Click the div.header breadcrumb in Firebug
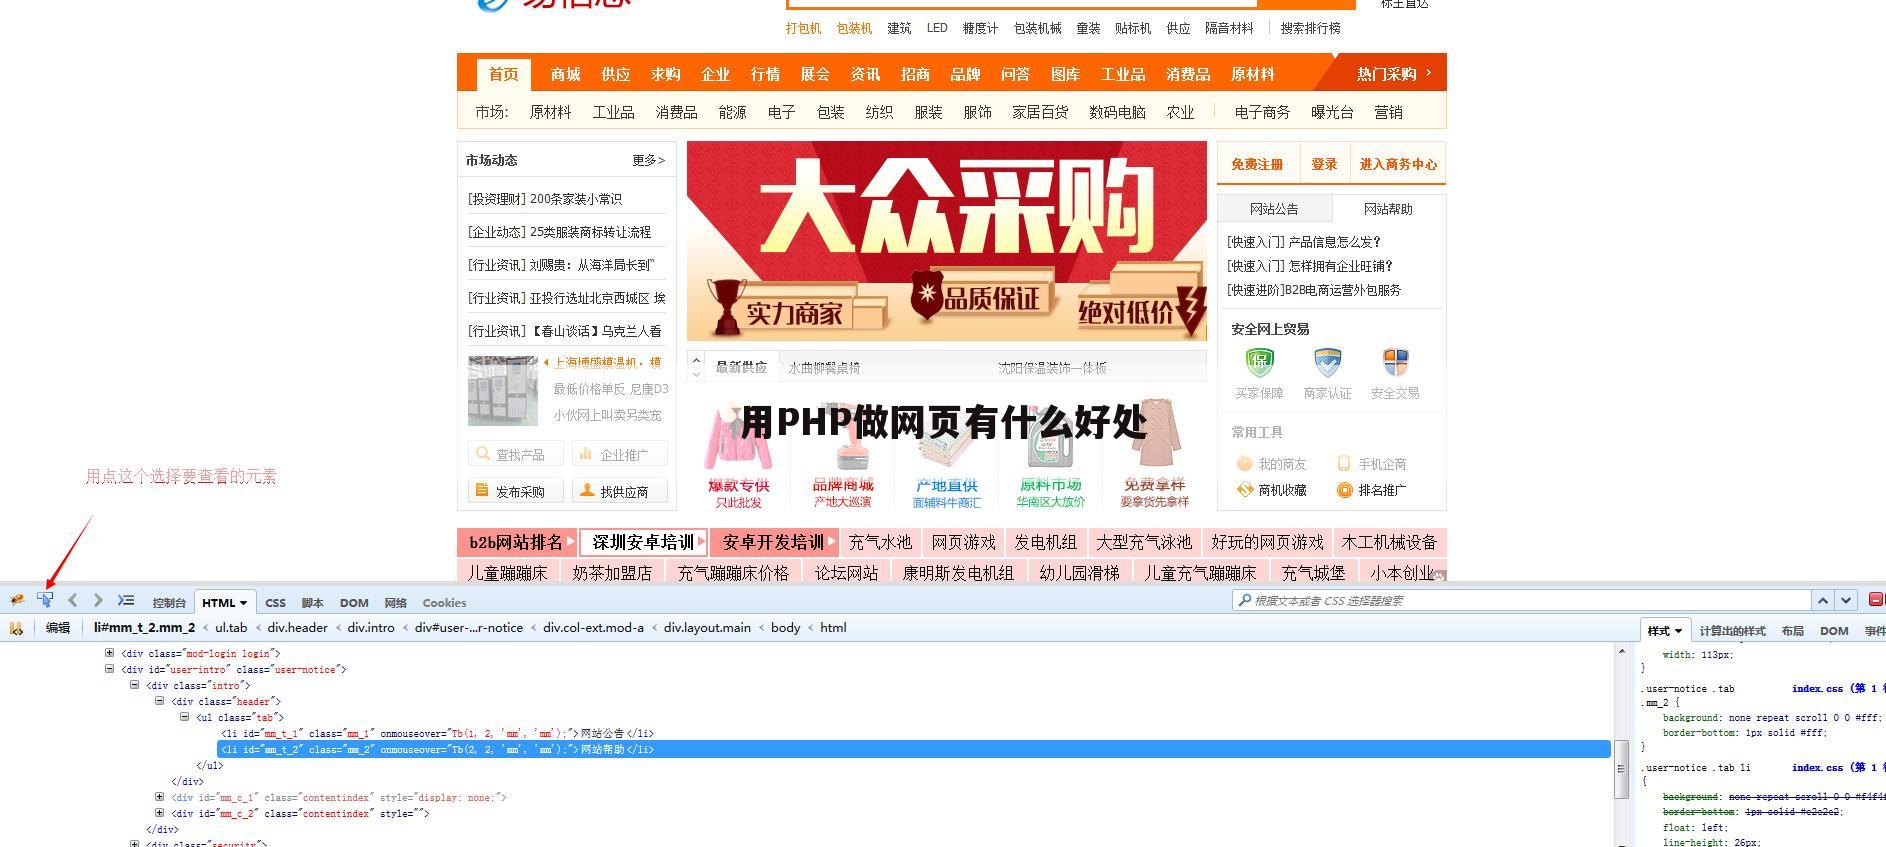The image size is (1886, 847). click(297, 628)
